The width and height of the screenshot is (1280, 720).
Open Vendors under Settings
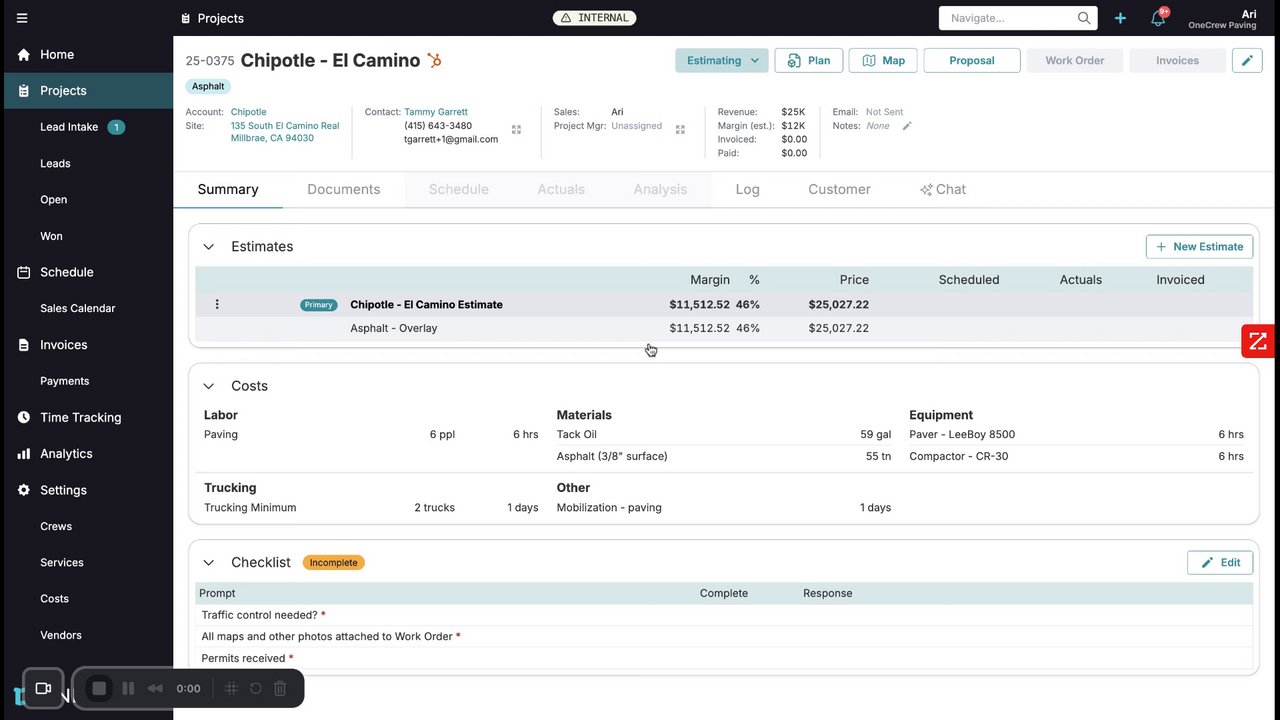tap(61, 635)
